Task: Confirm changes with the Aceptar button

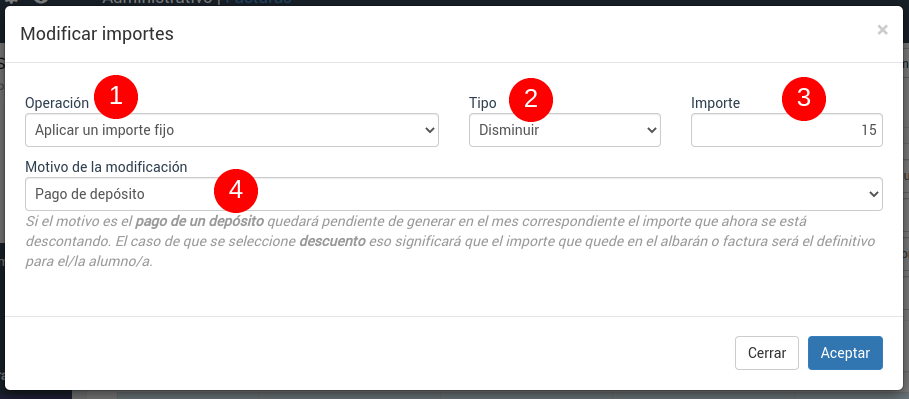Action: click(845, 353)
